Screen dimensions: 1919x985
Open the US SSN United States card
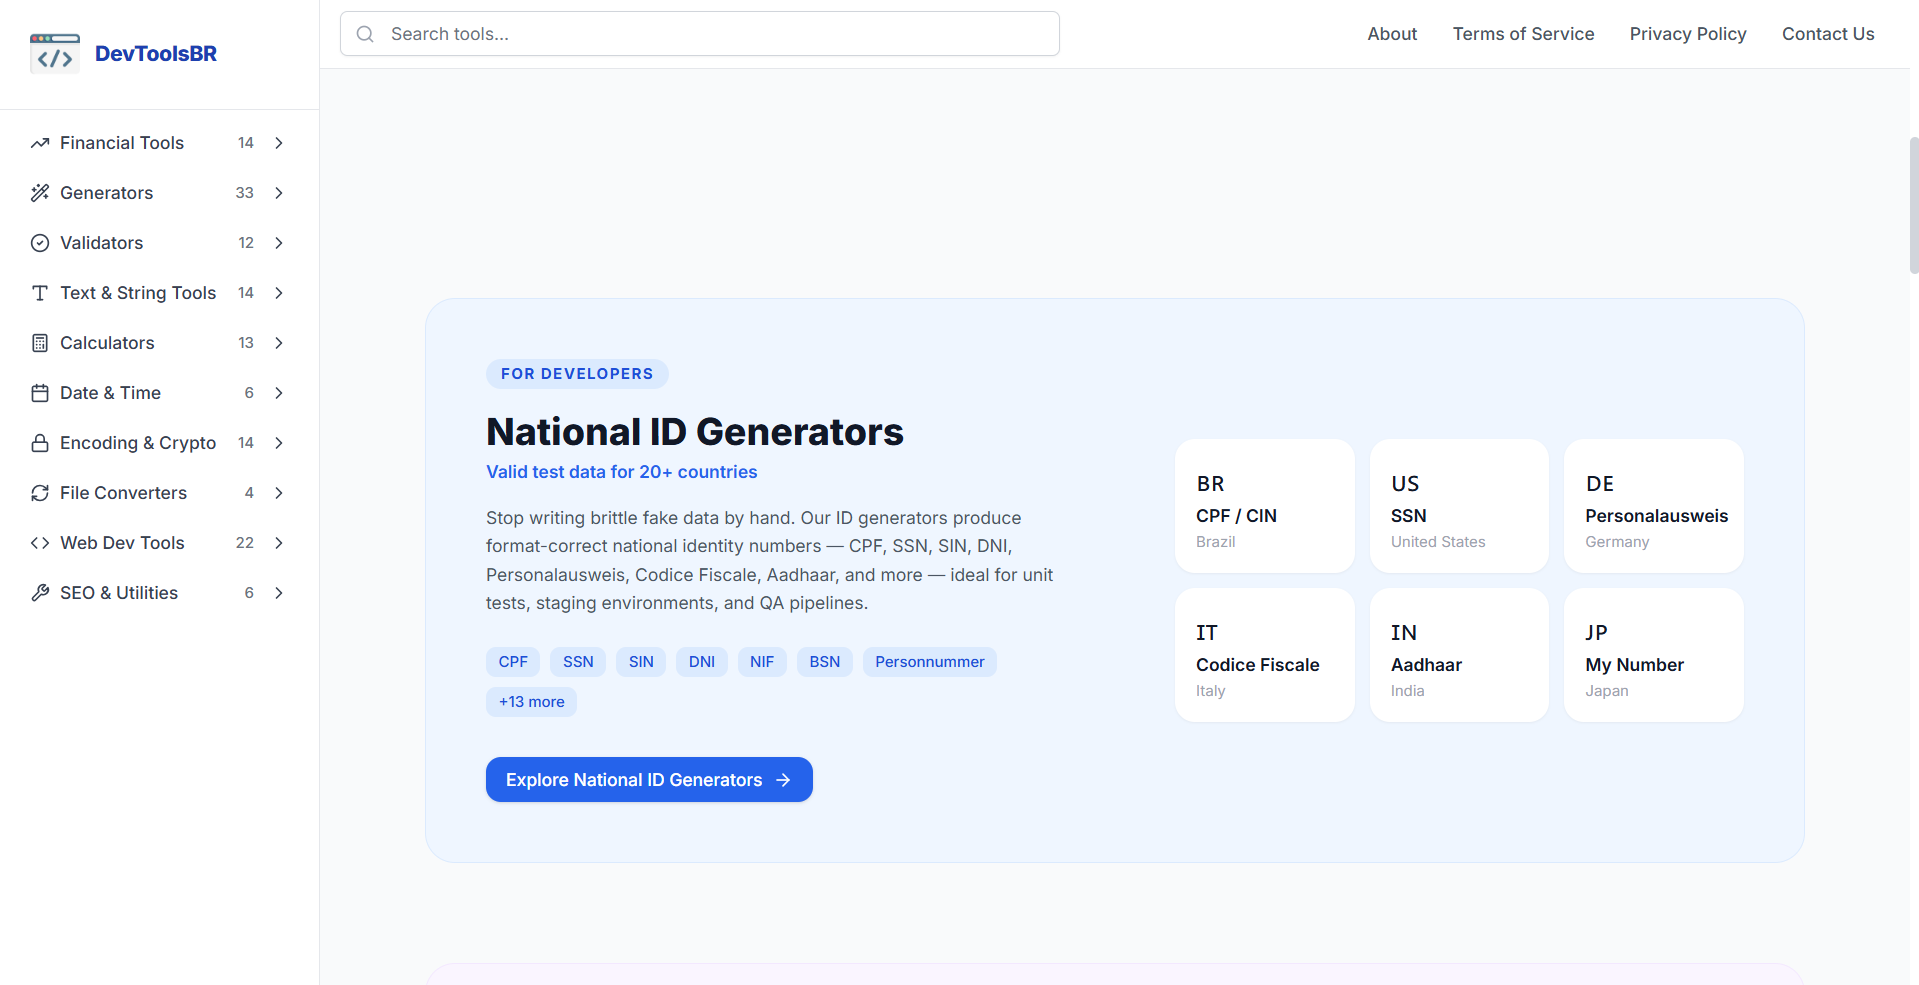click(1459, 506)
